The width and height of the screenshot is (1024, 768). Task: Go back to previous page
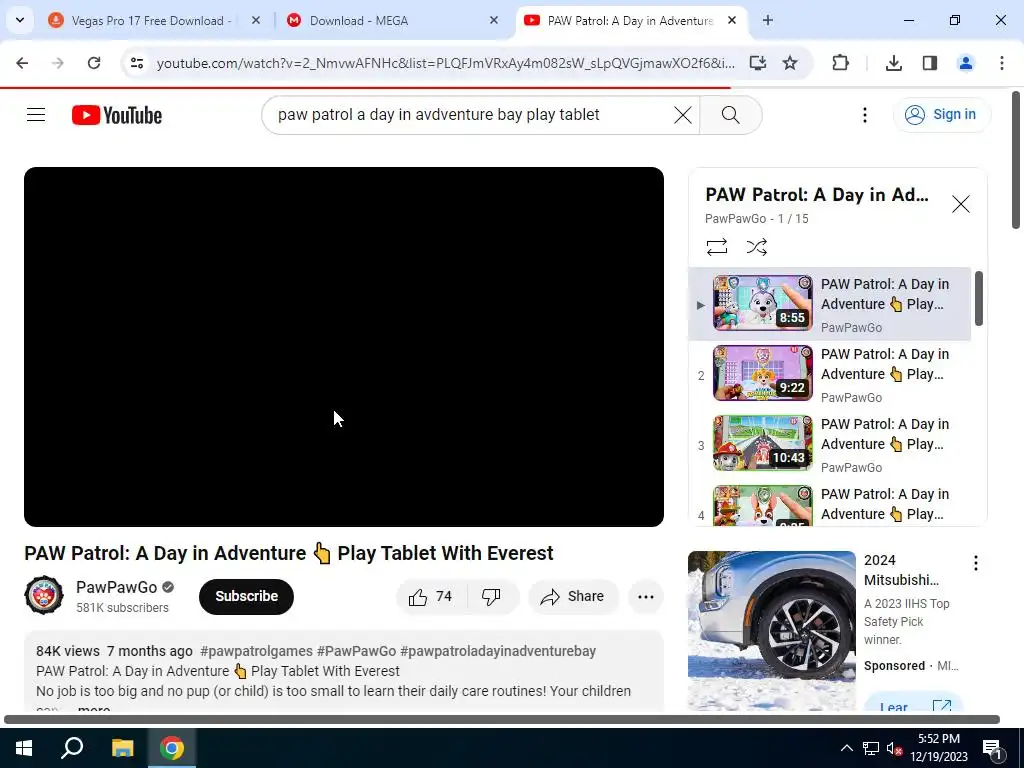coord(22,63)
